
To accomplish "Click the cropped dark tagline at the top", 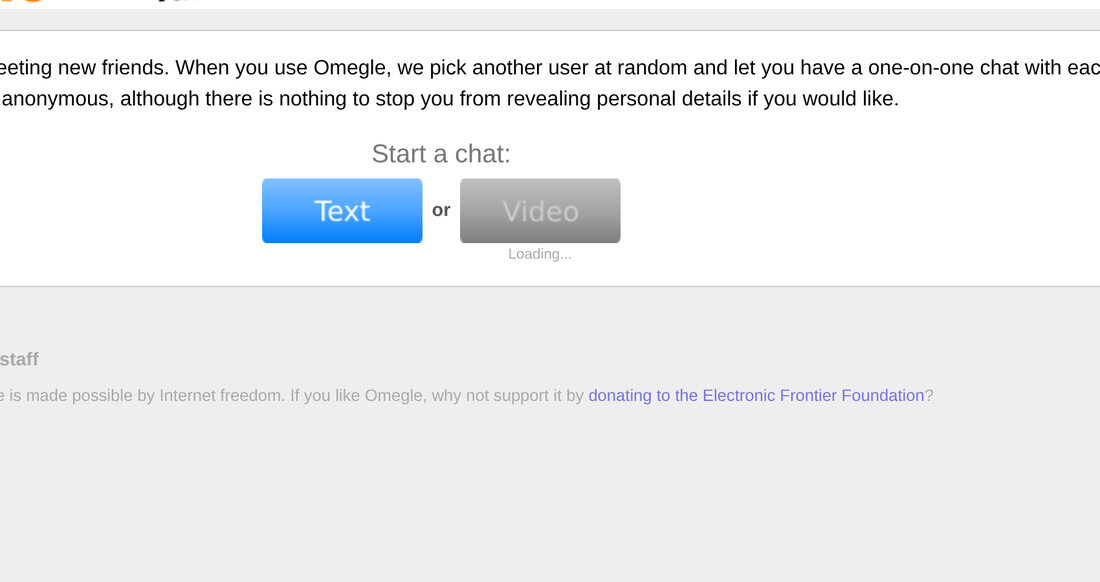I will coord(174,1).
